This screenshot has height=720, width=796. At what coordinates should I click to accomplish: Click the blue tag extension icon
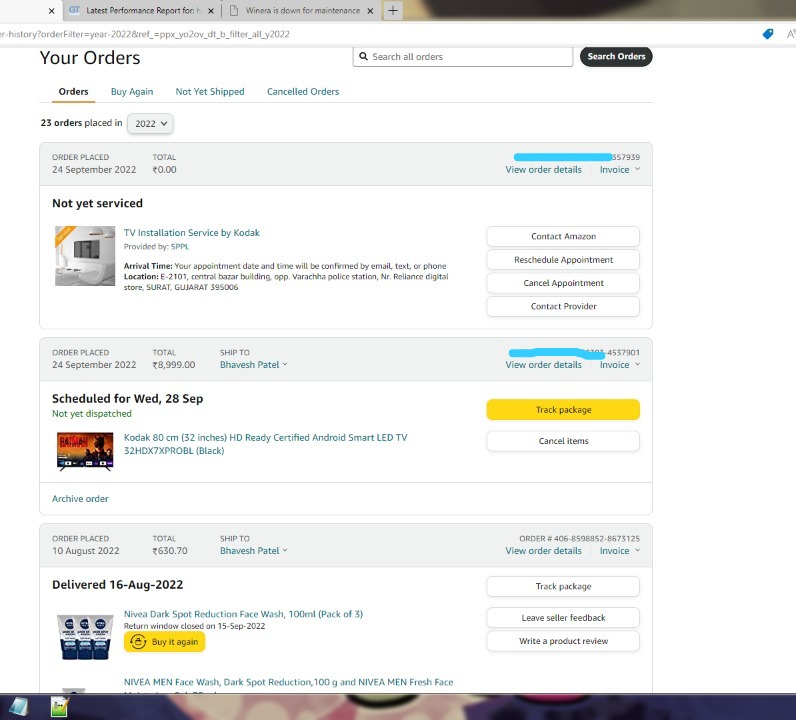(768, 34)
